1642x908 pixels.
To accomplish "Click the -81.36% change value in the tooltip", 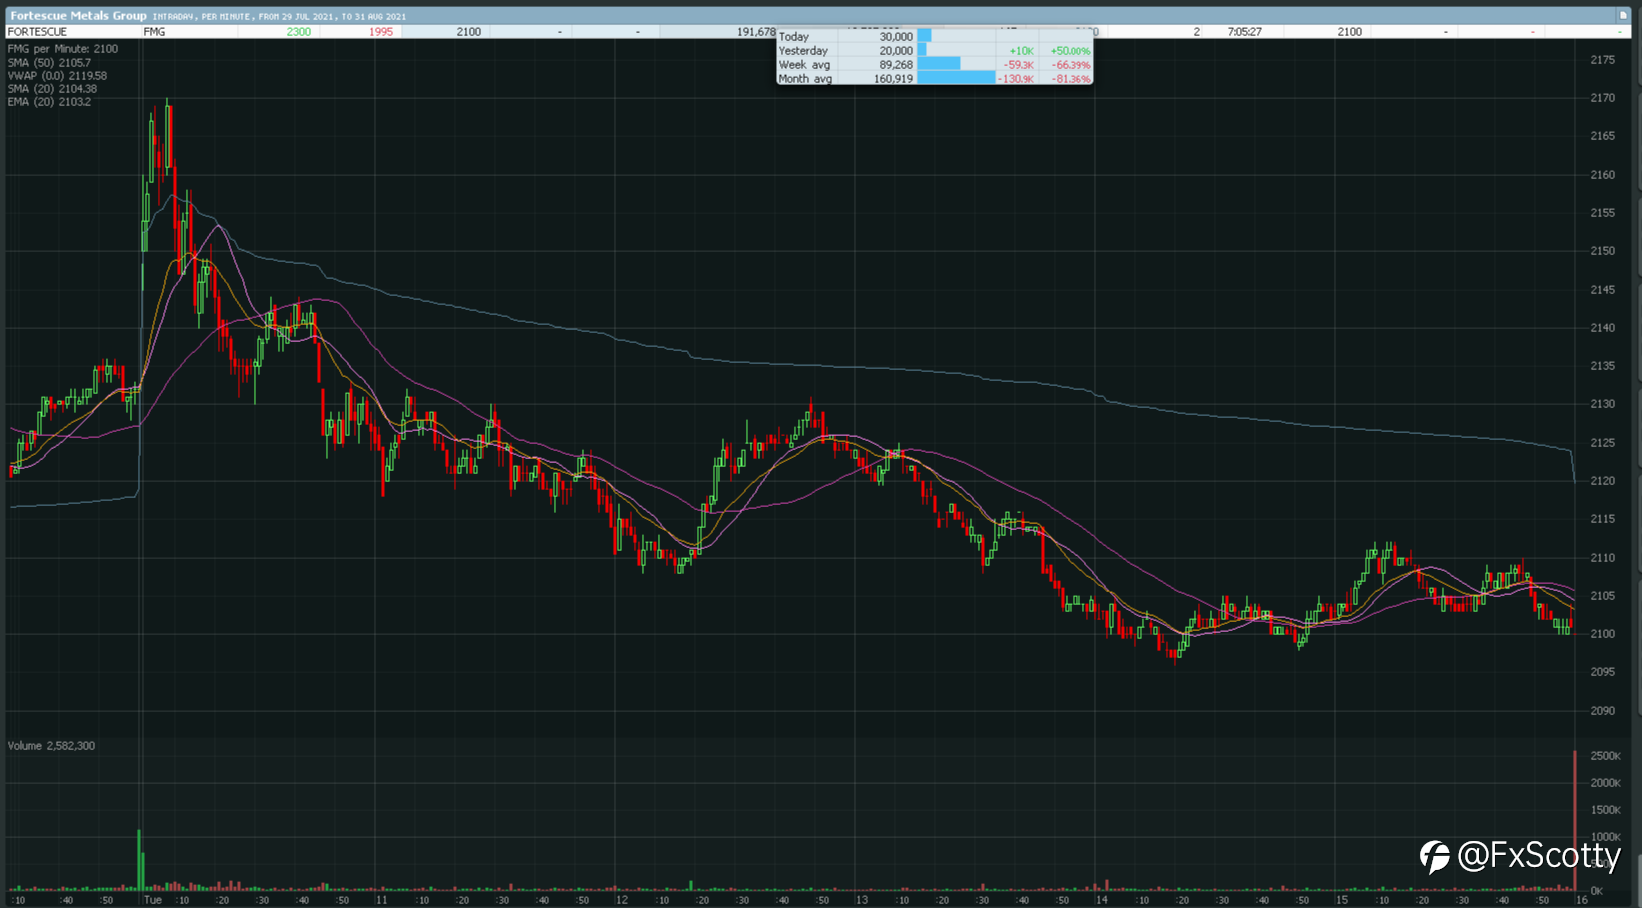I will [x=1070, y=79].
